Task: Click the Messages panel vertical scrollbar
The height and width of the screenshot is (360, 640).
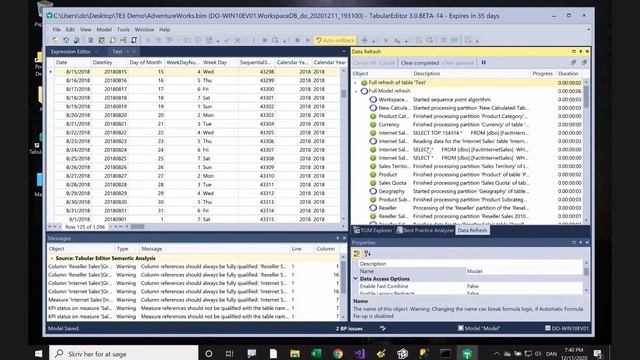Action: click(343, 287)
